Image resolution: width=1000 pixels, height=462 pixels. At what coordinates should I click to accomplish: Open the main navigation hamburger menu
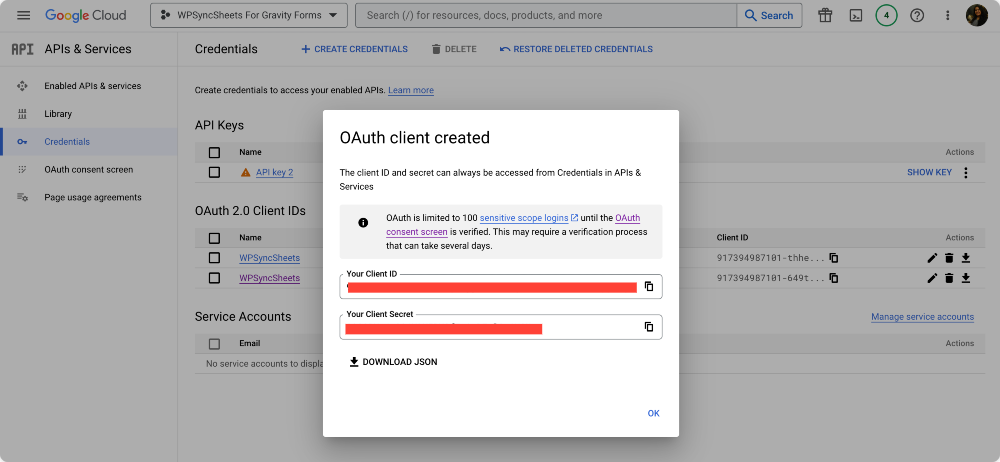click(x=24, y=15)
